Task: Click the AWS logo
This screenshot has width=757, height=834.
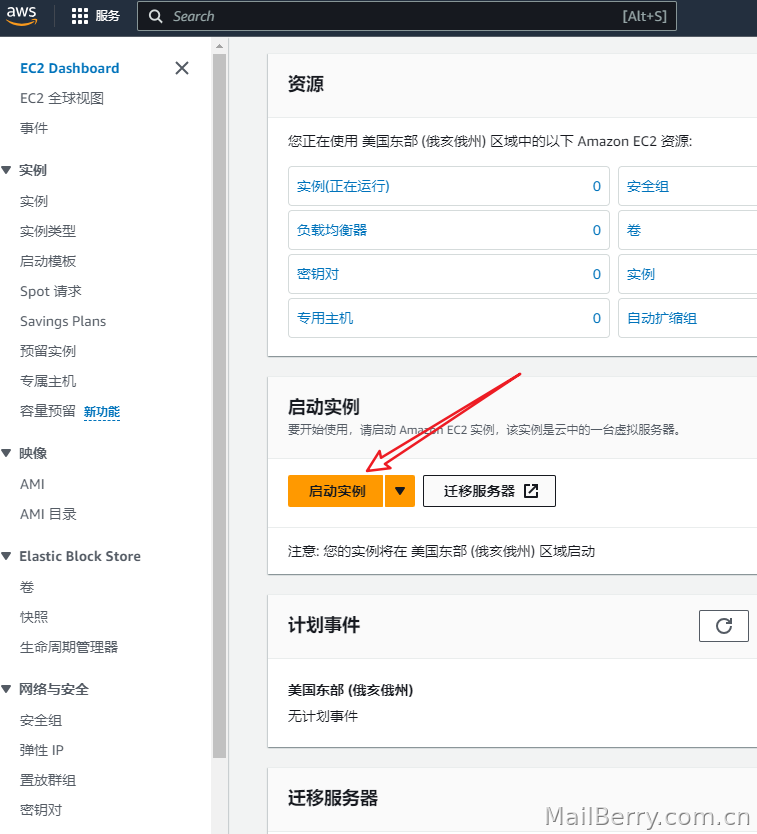Action: coord(21,15)
